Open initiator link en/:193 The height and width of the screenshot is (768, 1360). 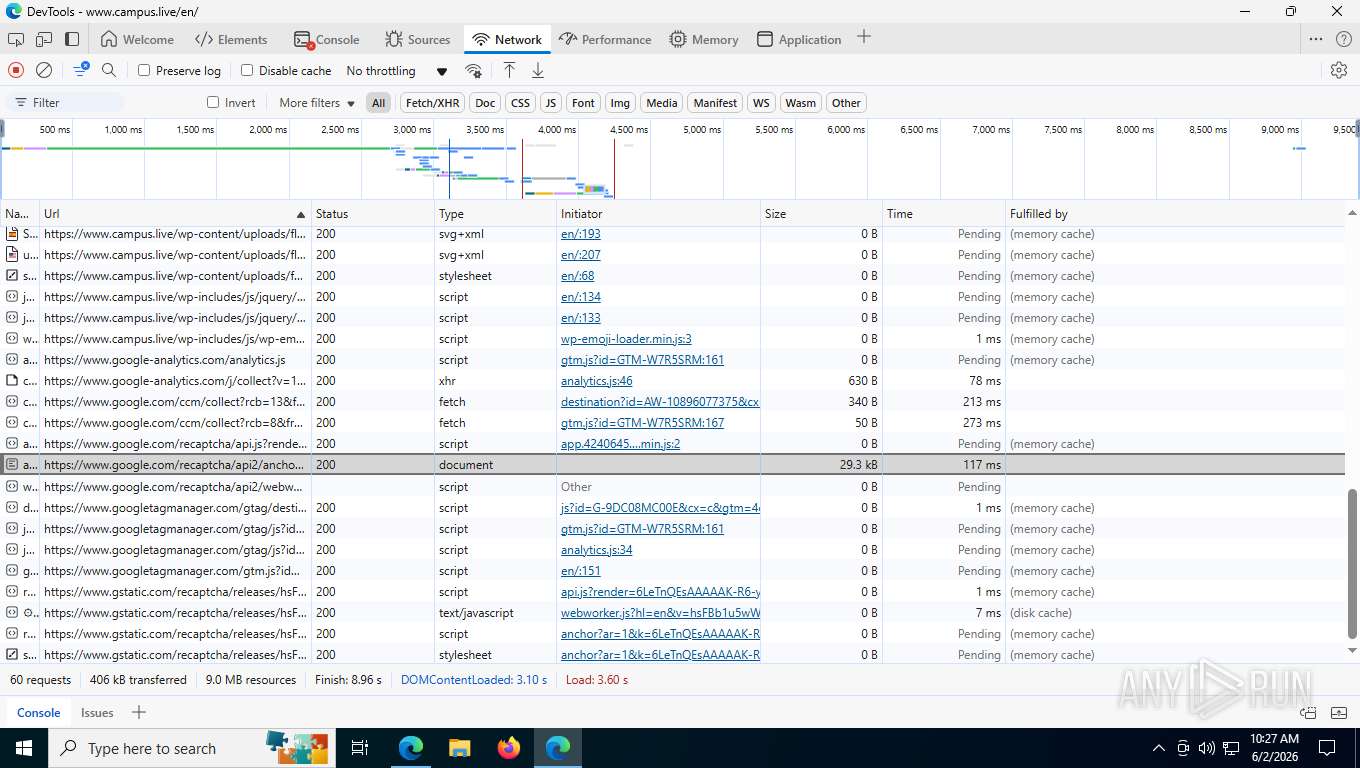pyautogui.click(x=581, y=234)
